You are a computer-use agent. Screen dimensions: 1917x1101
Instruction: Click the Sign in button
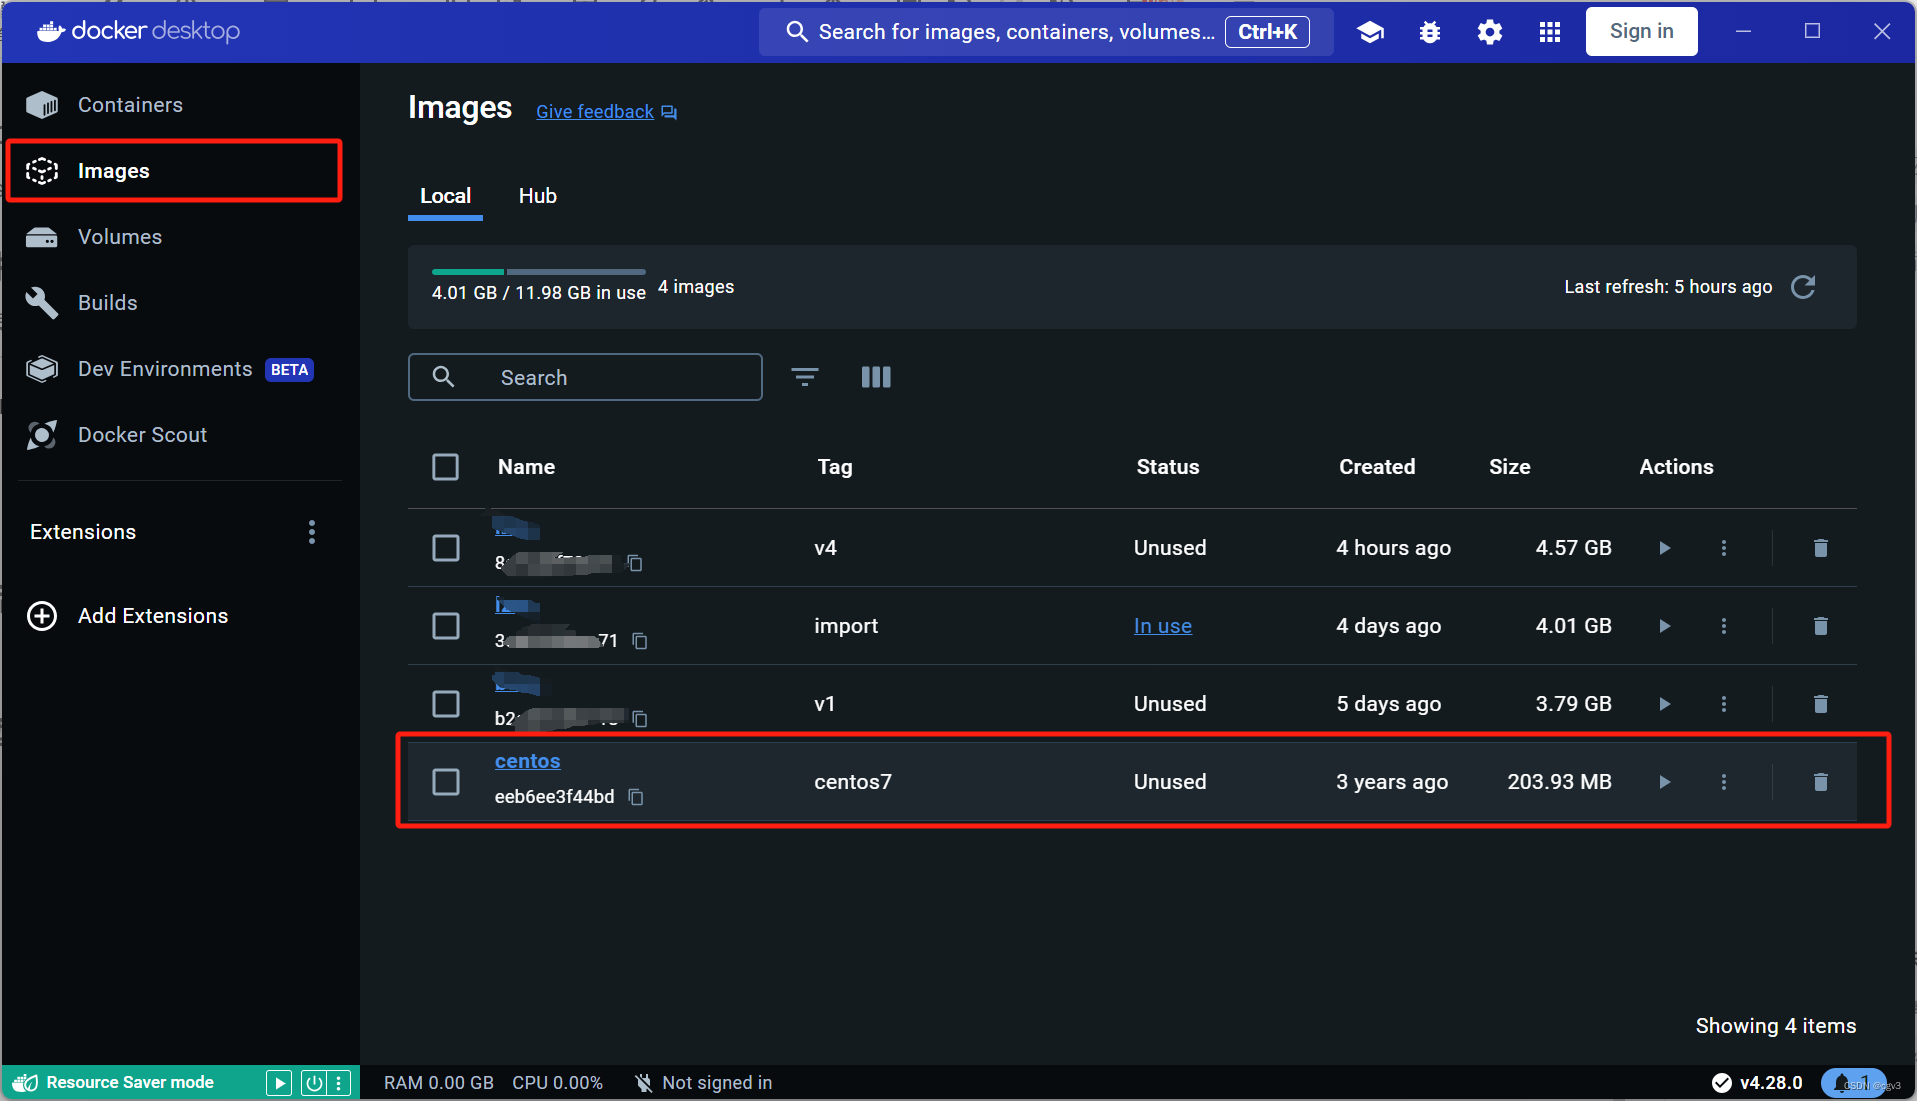[x=1641, y=31]
